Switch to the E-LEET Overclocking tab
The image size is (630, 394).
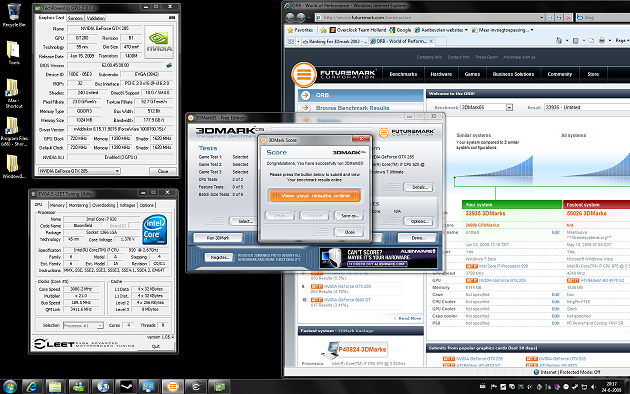(x=104, y=205)
